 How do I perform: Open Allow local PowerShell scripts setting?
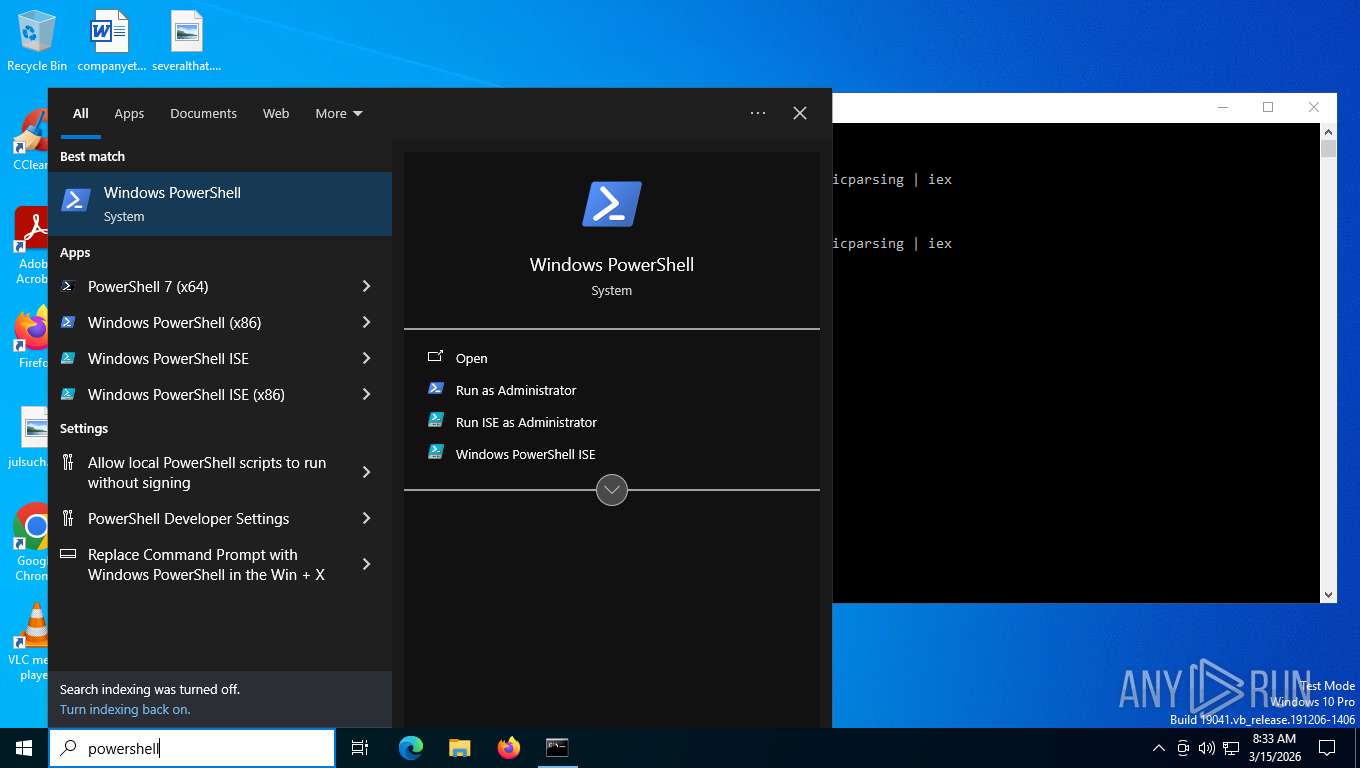pyautogui.click(x=207, y=472)
